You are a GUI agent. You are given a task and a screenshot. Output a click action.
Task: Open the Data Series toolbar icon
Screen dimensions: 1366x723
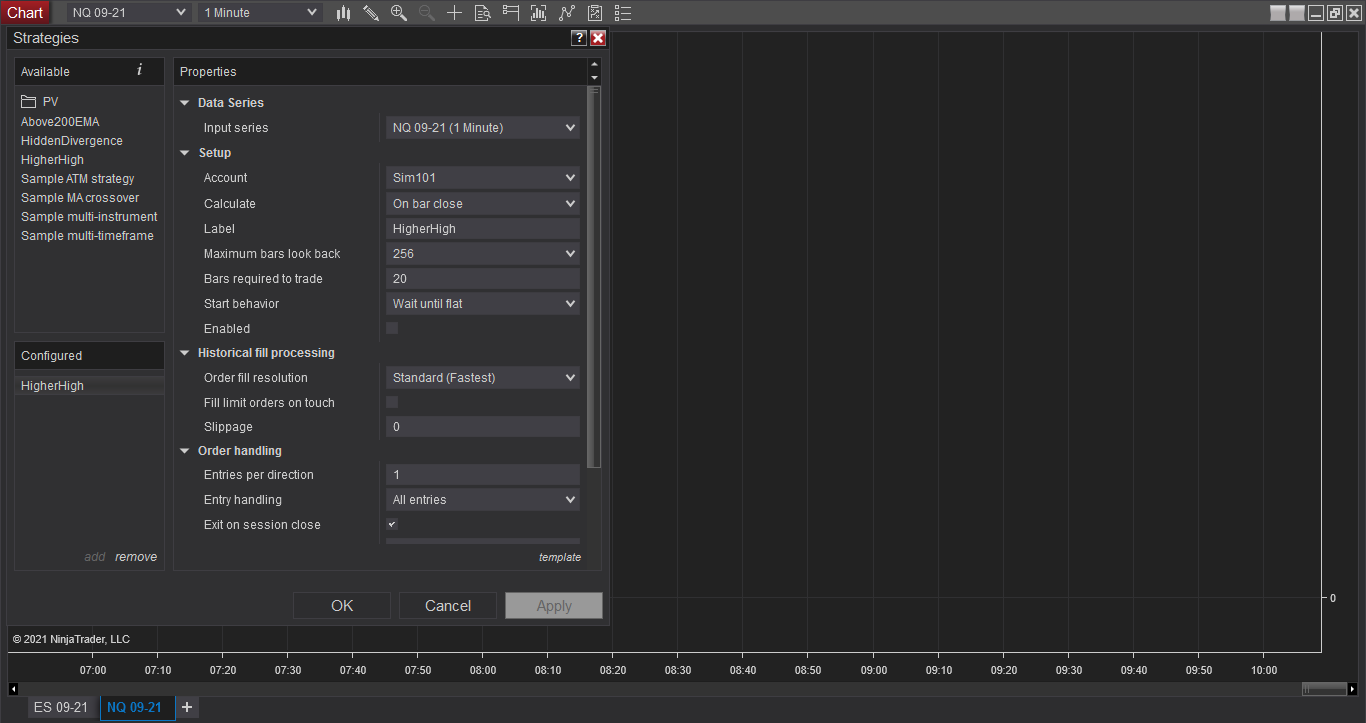click(x=539, y=13)
